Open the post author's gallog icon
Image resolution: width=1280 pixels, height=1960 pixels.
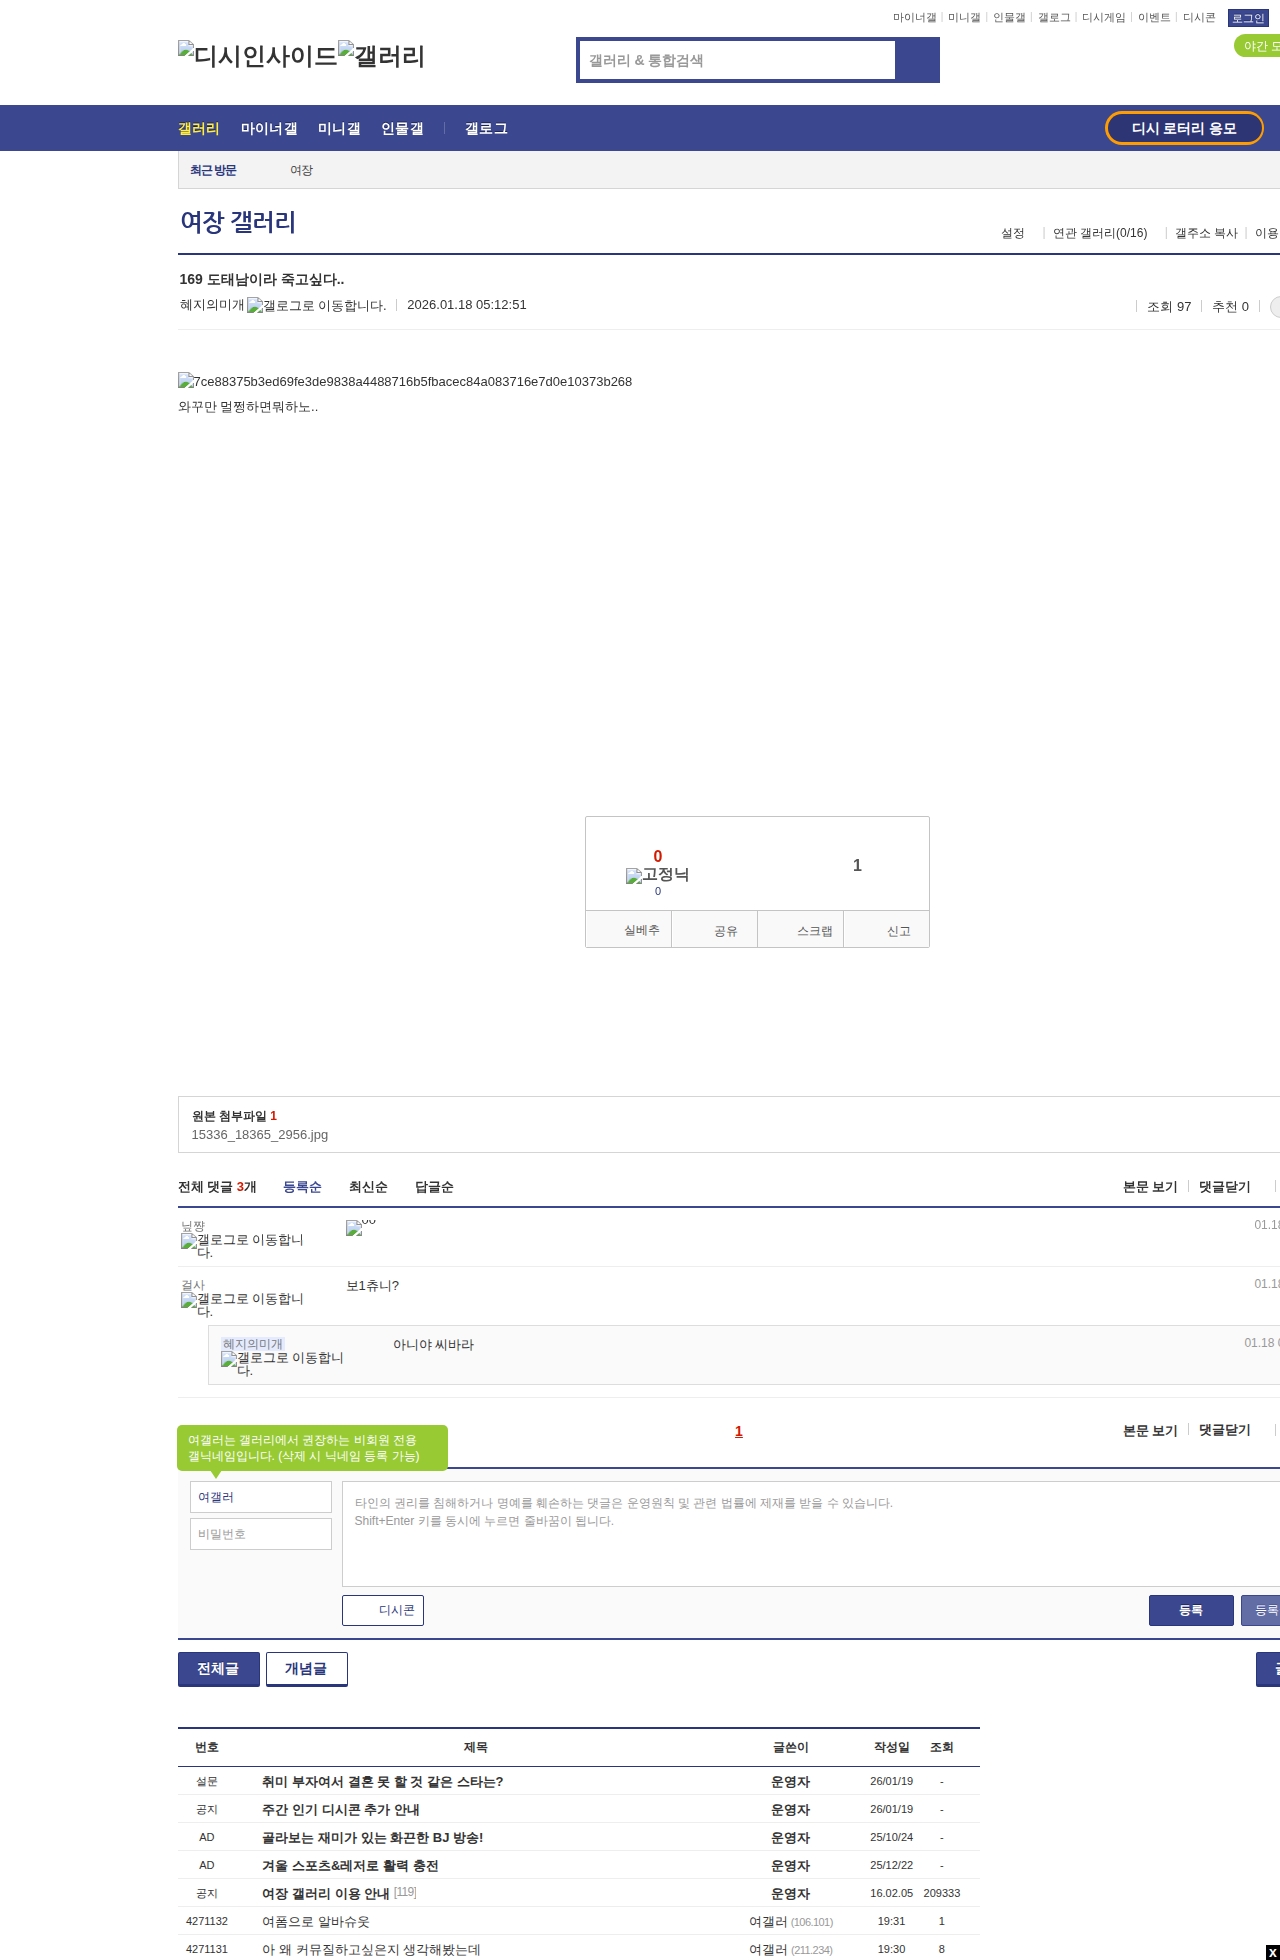pyautogui.click(x=316, y=306)
